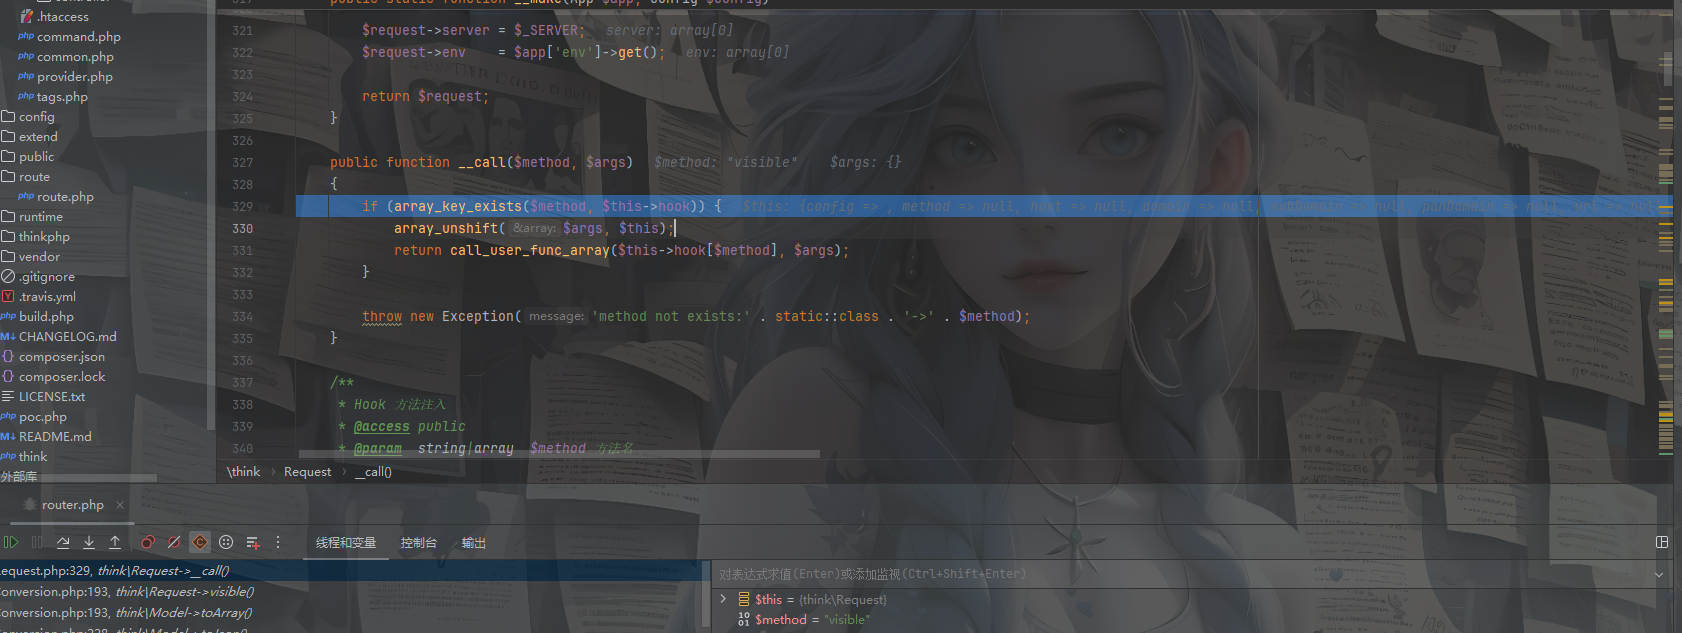Click the circled-dots icon in debug toolbar
The width and height of the screenshot is (1682, 633).
click(x=226, y=542)
